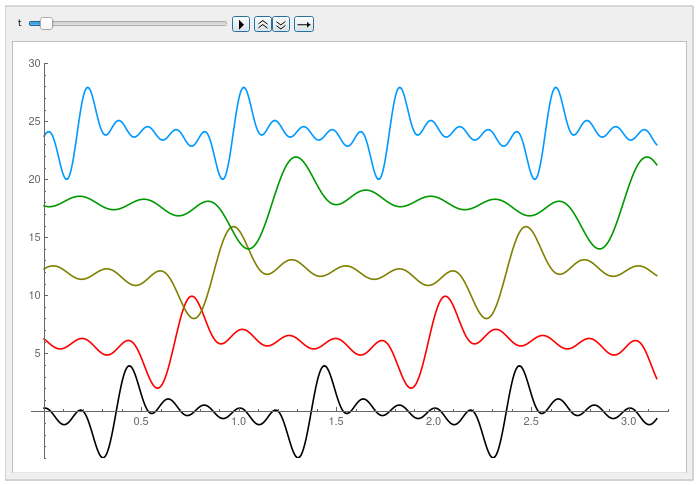This screenshot has width=698, height=485.
Task: Click the 10 tick label on the y-axis
Action: [34, 295]
